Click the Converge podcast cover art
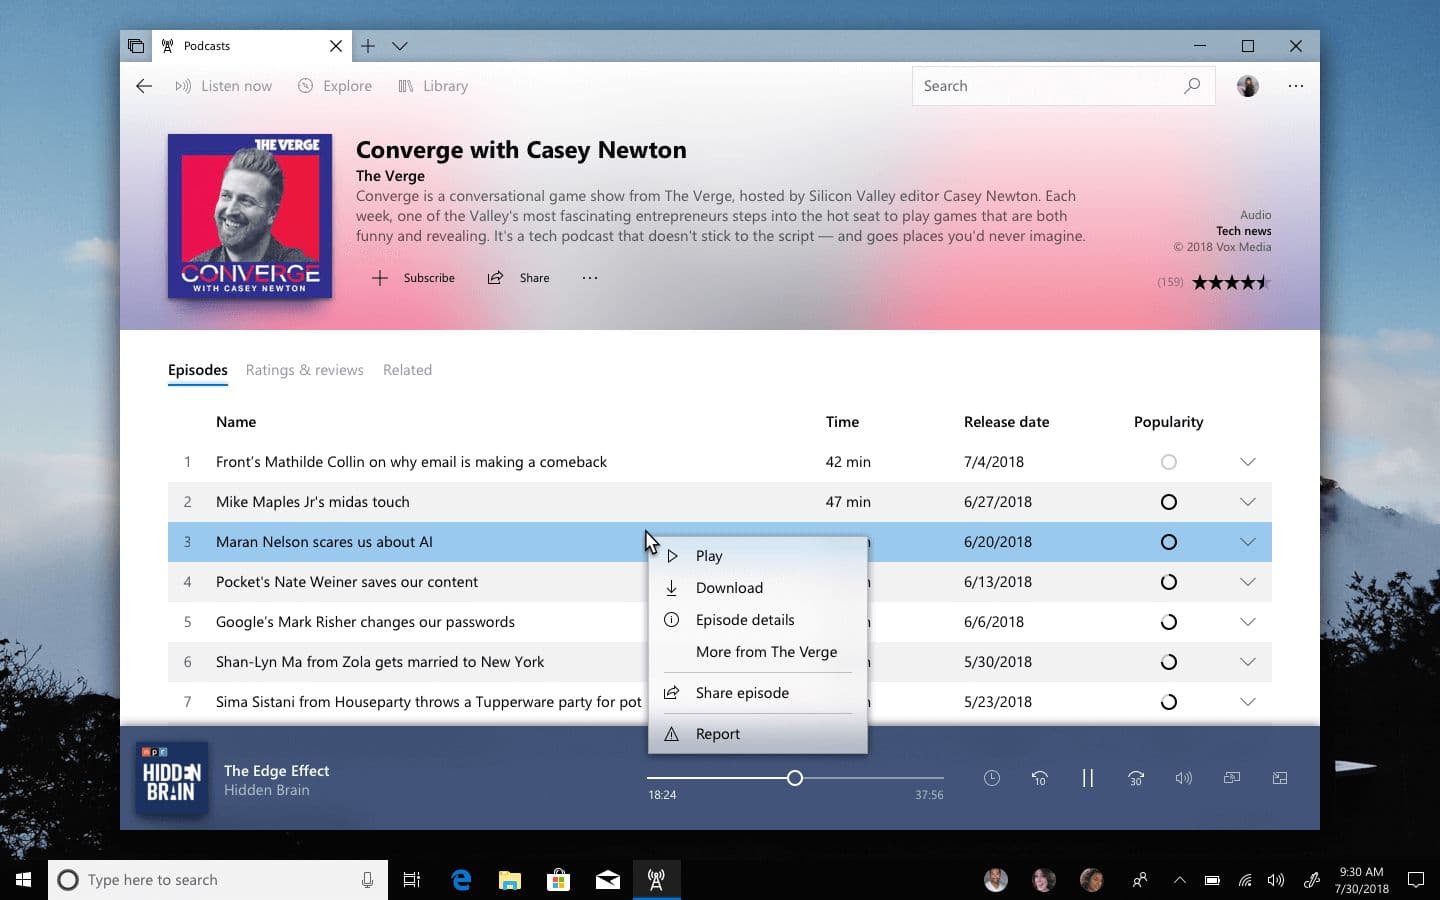This screenshot has height=900, width=1440. click(x=250, y=216)
